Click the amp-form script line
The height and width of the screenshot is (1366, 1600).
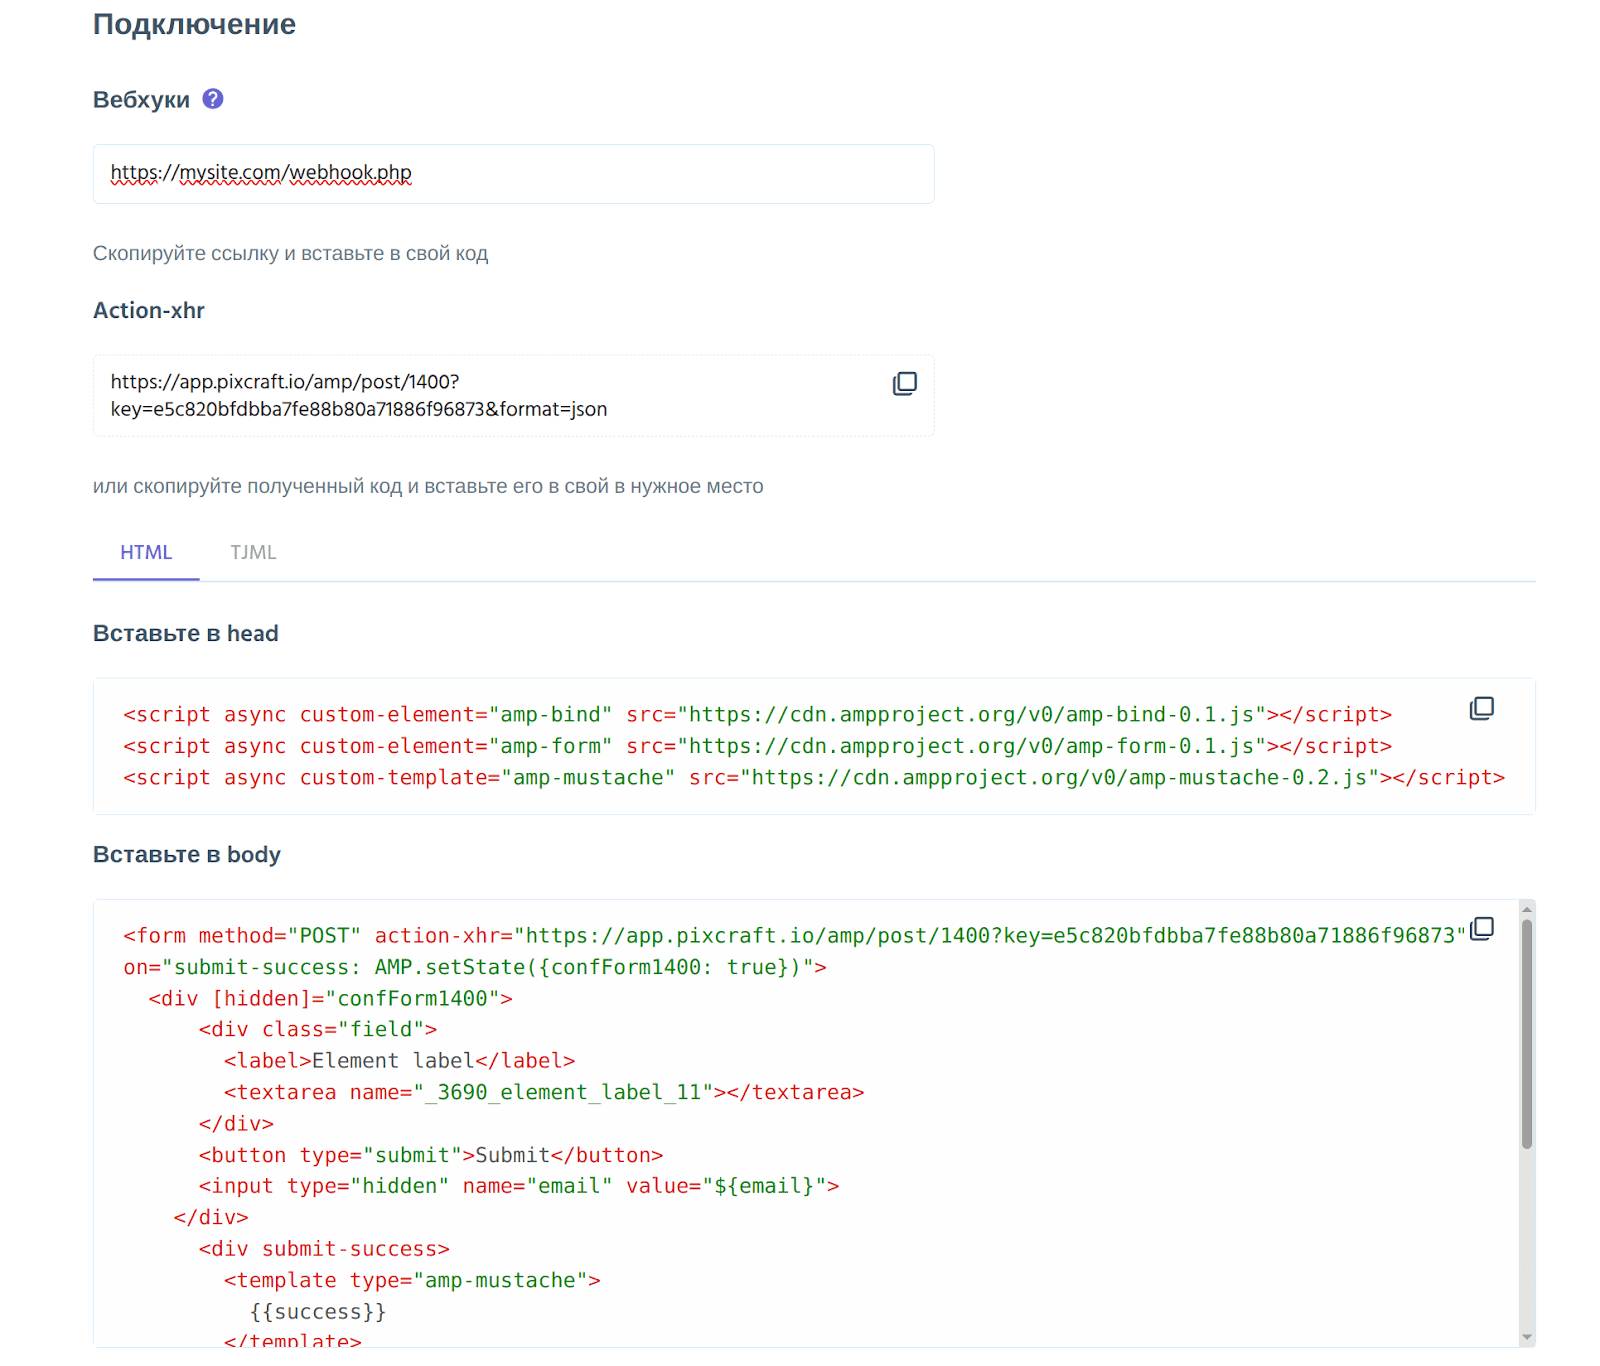pyautogui.click(x=757, y=747)
